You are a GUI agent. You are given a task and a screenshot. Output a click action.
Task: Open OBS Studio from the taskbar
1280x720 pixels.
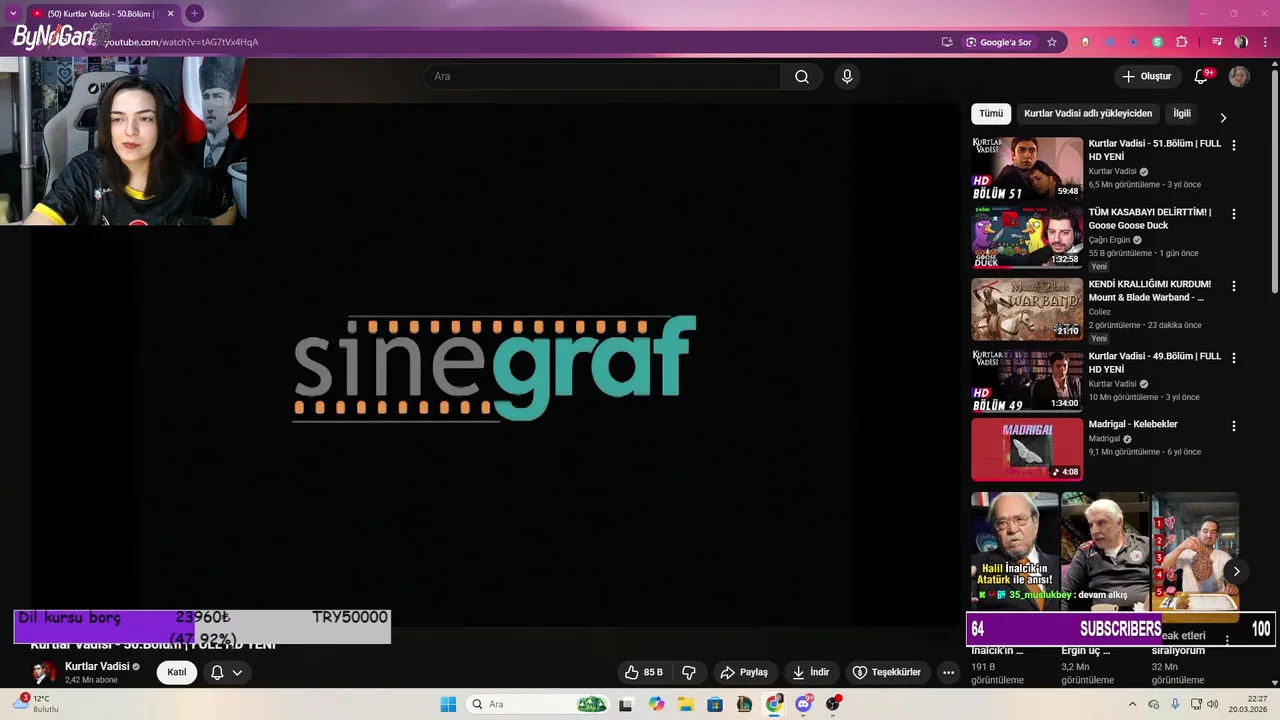(833, 704)
